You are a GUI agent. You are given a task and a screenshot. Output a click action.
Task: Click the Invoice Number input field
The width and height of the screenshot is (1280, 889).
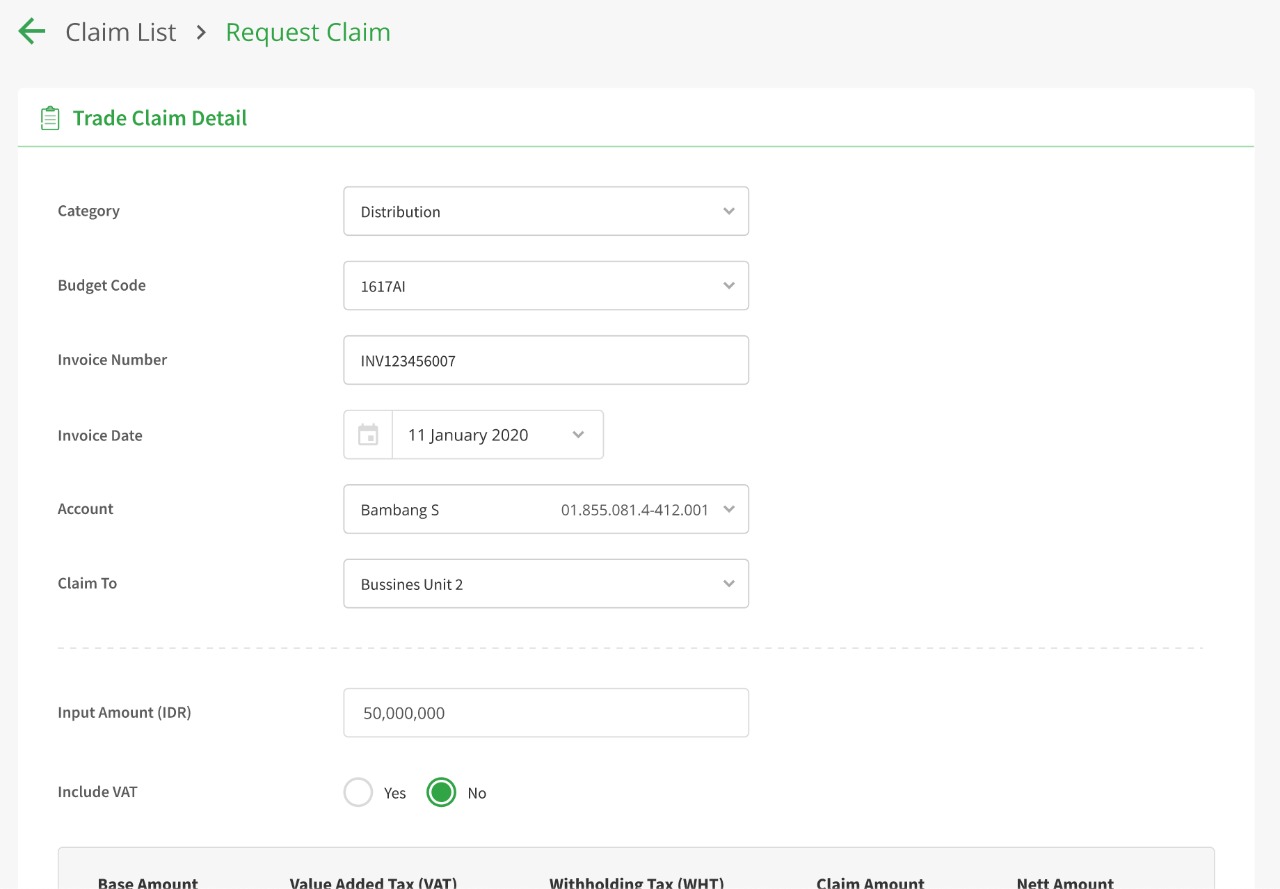pos(545,360)
